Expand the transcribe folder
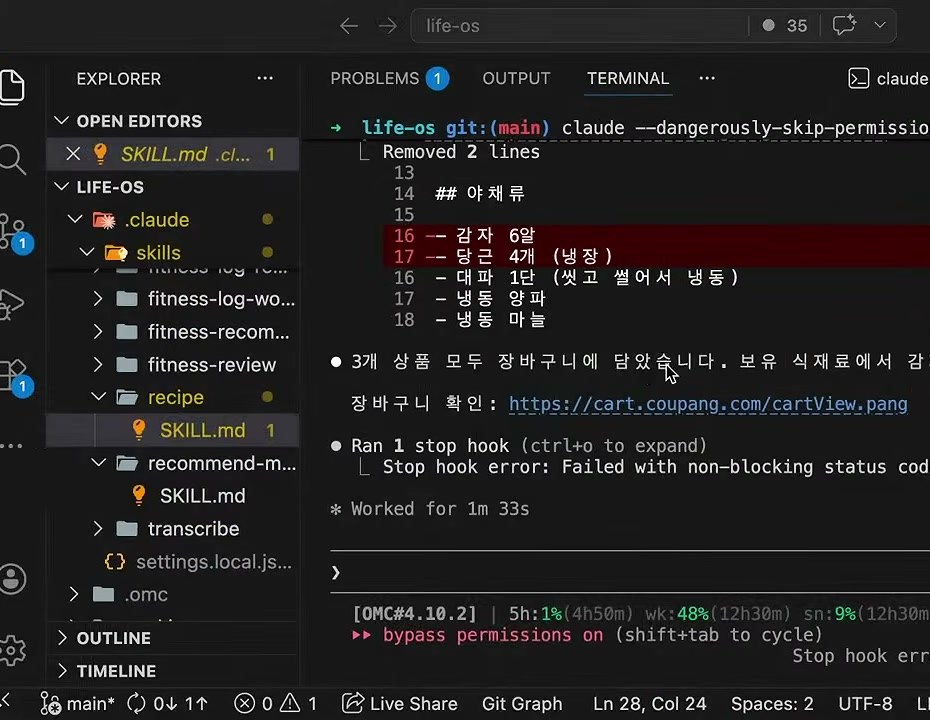930x720 pixels. tap(98, 528)
